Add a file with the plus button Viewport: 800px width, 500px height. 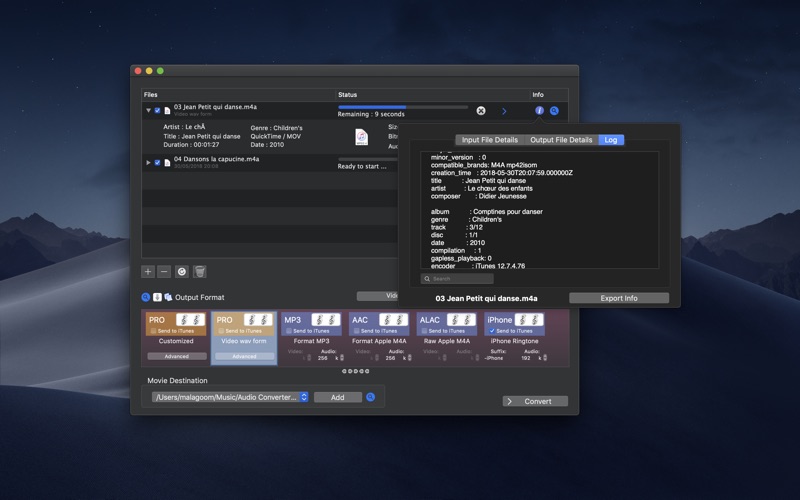[x=148, y=271]
